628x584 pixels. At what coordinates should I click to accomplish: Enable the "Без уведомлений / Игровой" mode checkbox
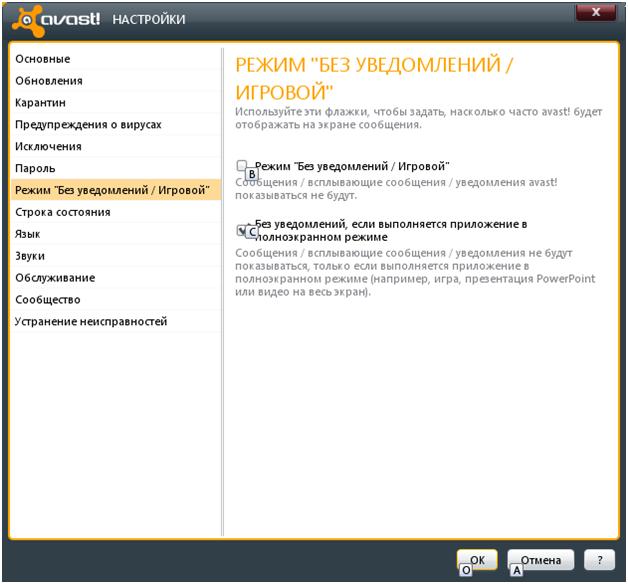[x=242, y=165]
